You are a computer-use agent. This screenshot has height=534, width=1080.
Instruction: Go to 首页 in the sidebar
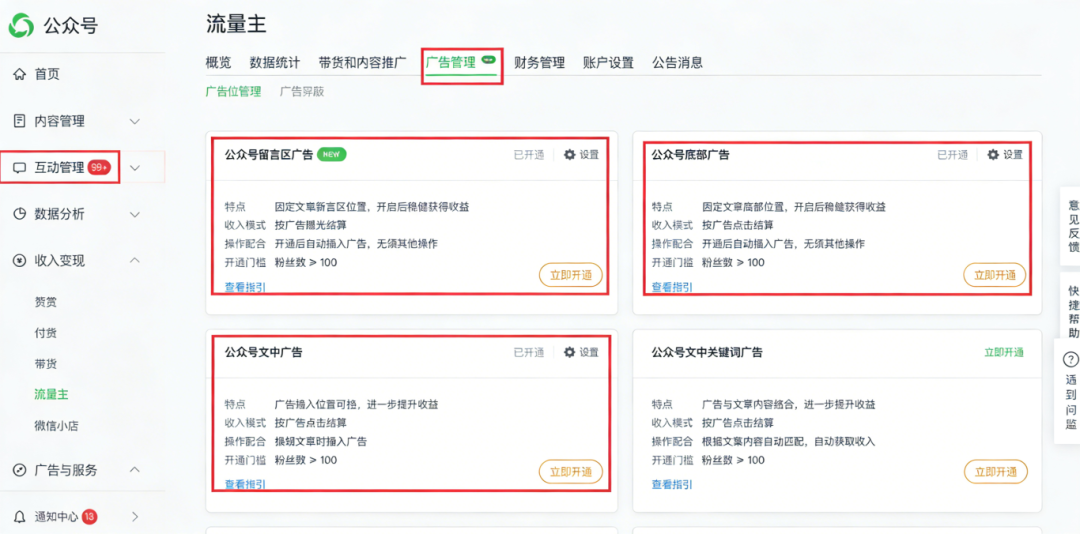click(47, 74)
